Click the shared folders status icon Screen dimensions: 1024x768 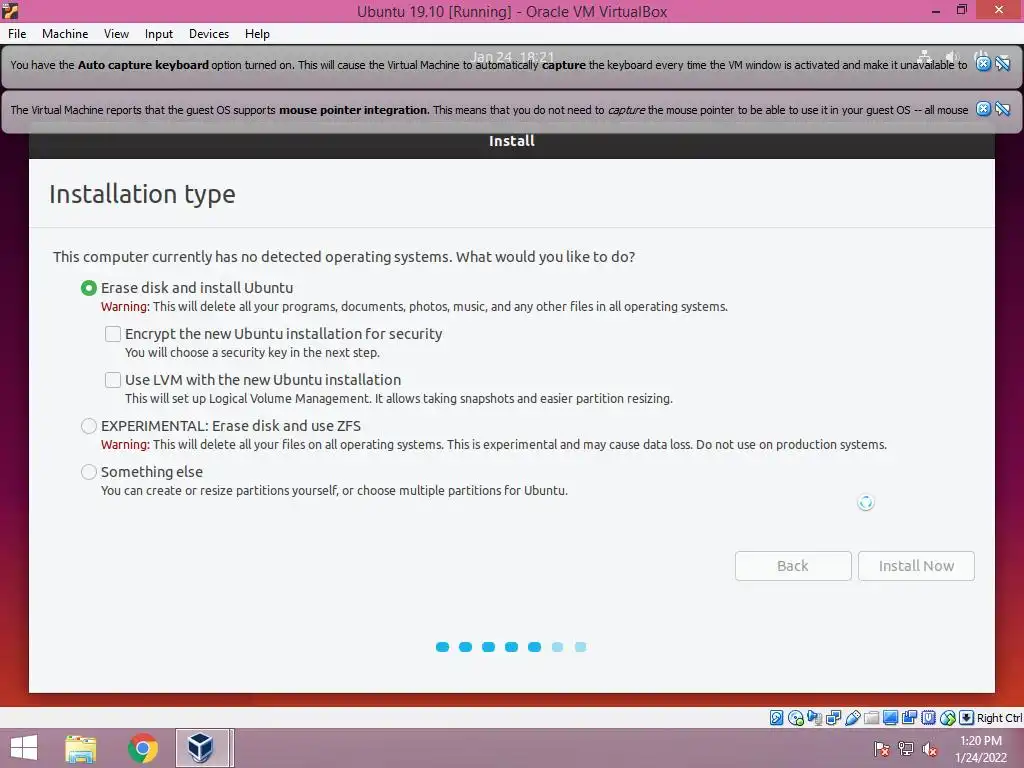pyautogui.click(x=871, y=718)
